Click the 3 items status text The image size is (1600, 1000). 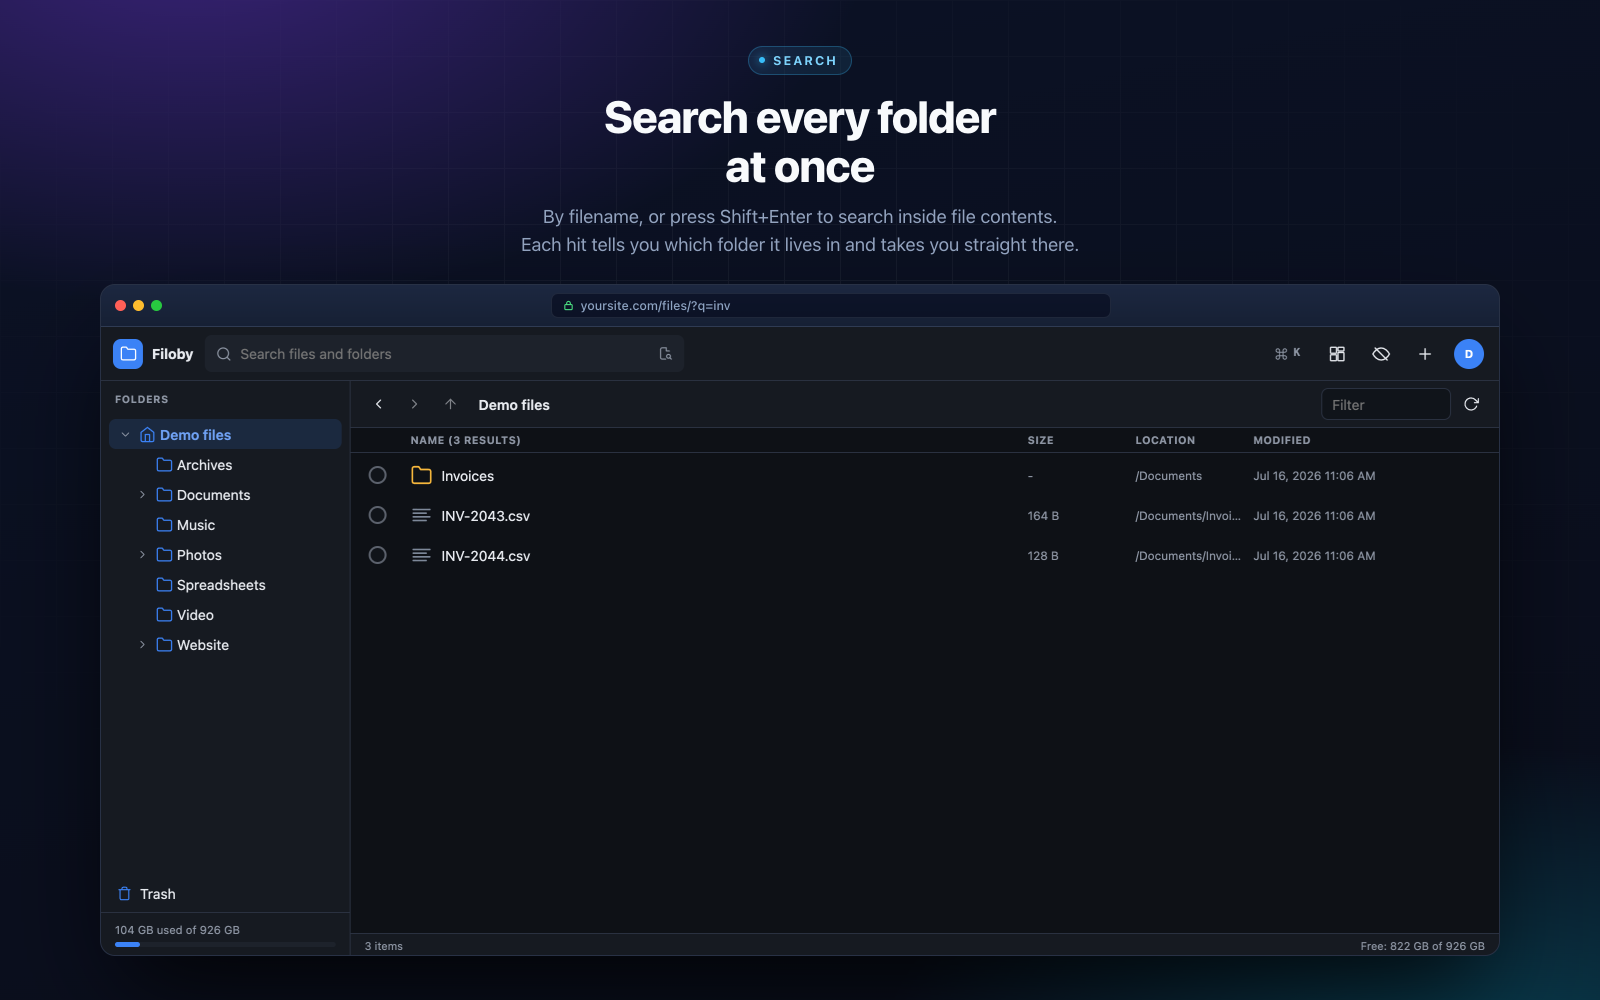click(x=384, y=946)
